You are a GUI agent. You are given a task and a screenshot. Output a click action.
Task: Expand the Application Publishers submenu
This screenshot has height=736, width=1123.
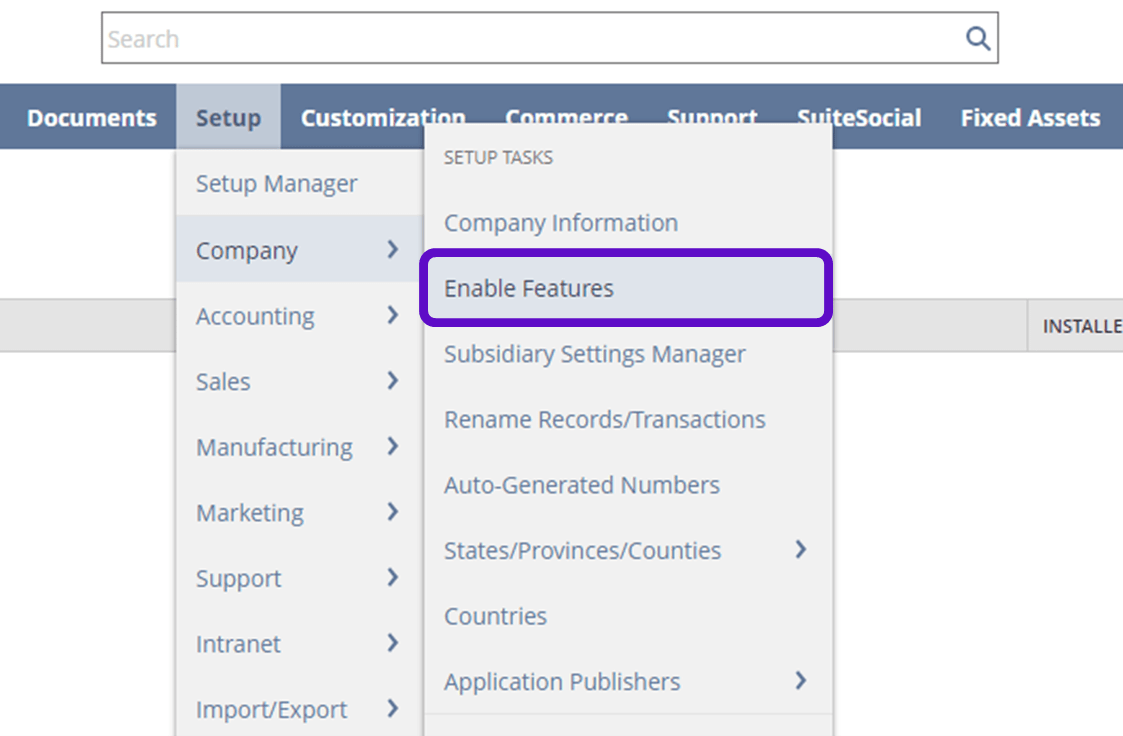pyautogui.click(x=799, y=681)
